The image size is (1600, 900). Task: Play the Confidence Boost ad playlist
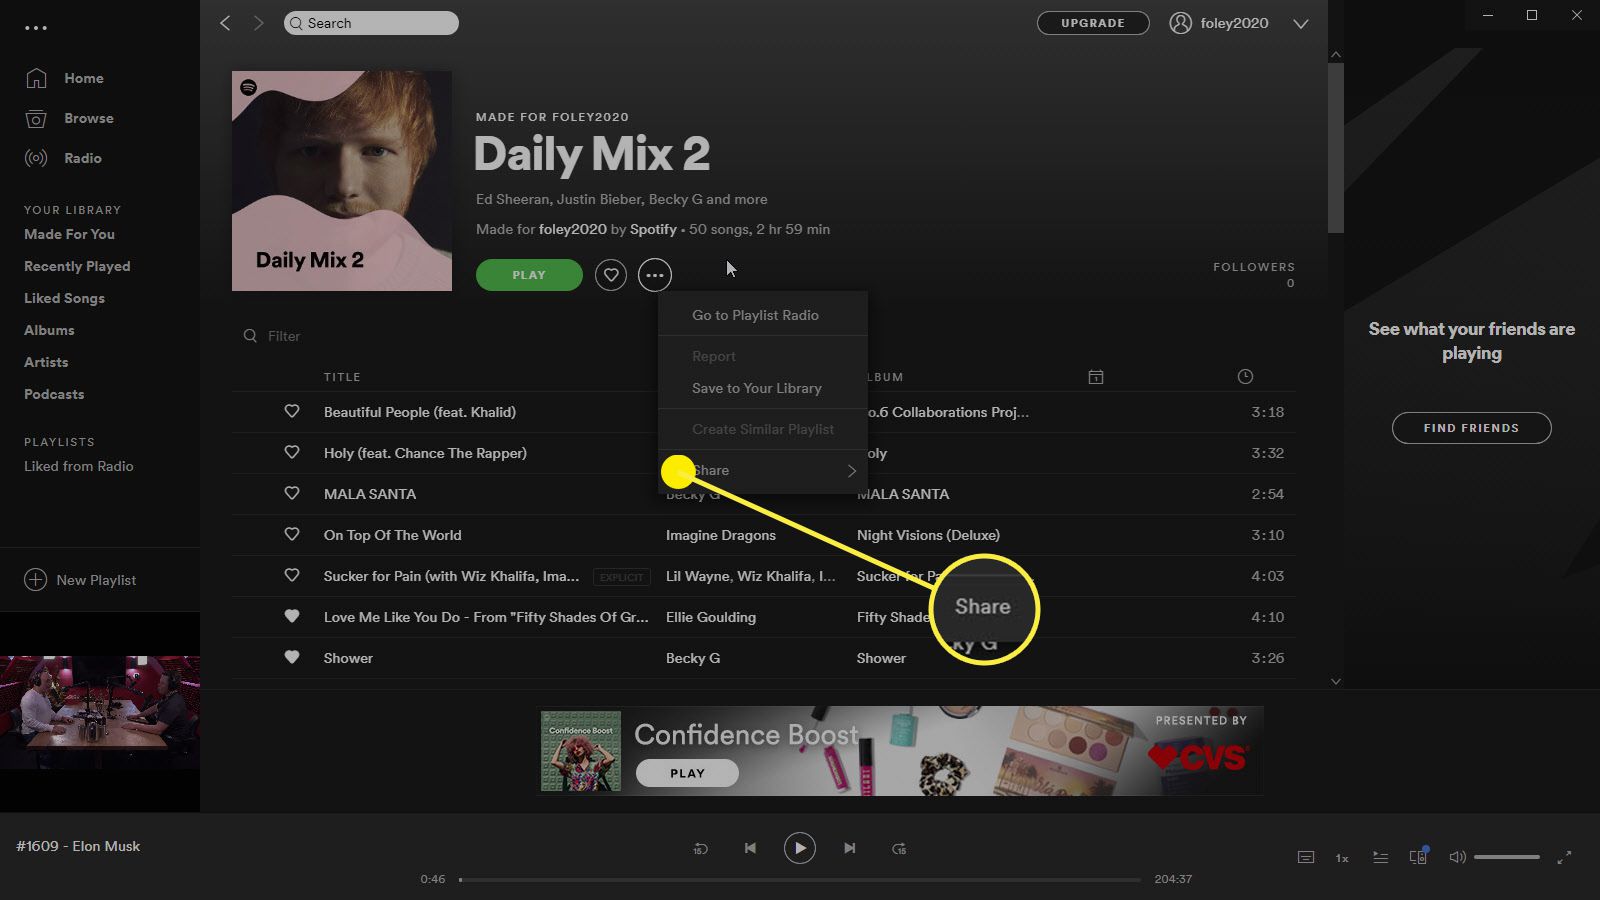687,773
